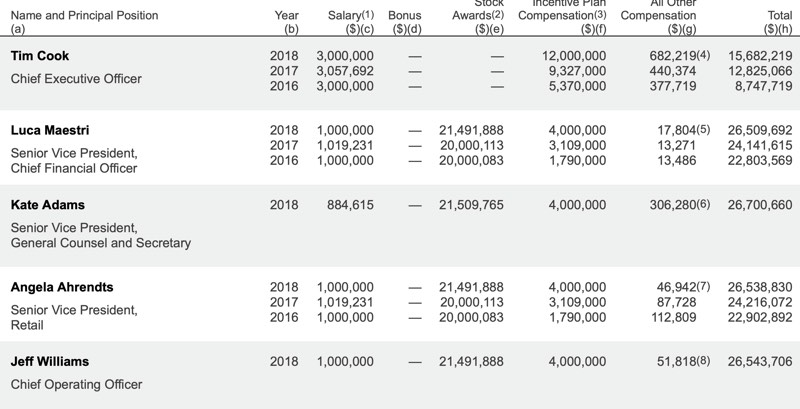
Task: Open footnote (7) beside 46,942
Action: [x=702, y=287]
